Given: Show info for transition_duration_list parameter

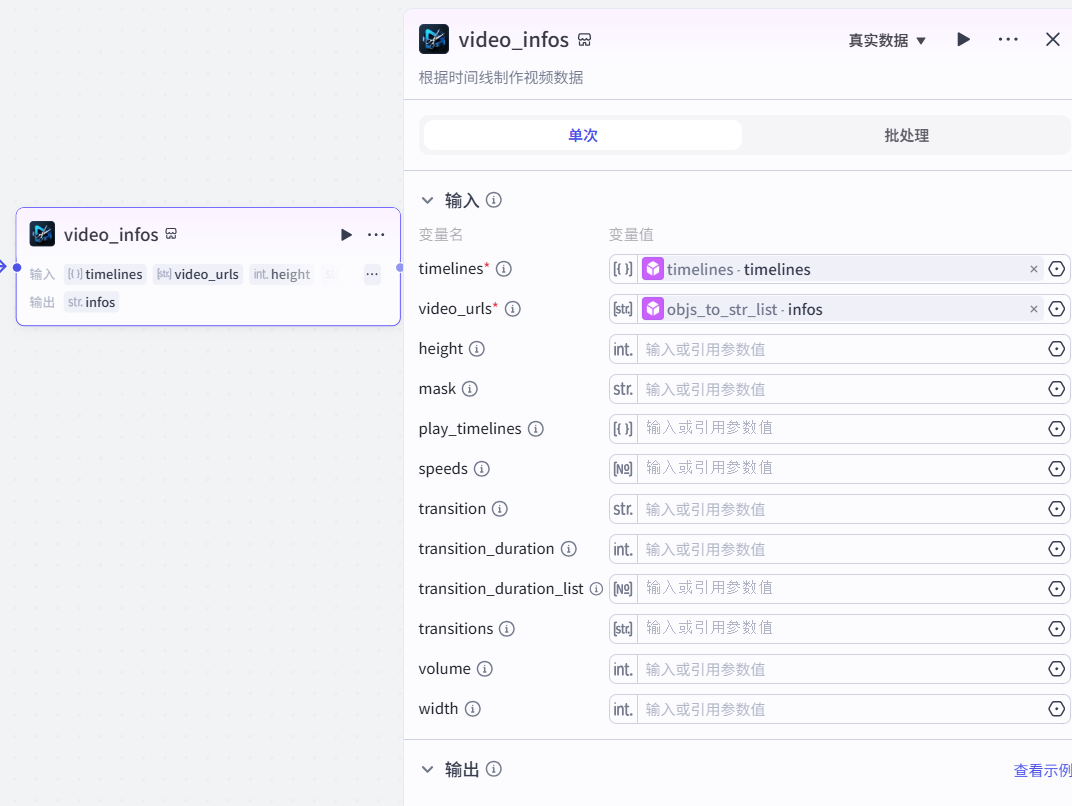Looking at the screenshot, I should [x=596, y=589].
